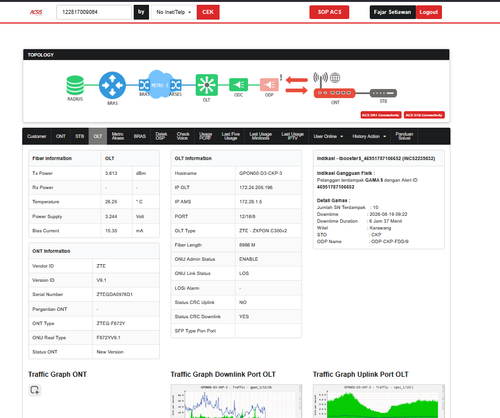Click the Status CRC Downlink value YES

coord(244,317)
